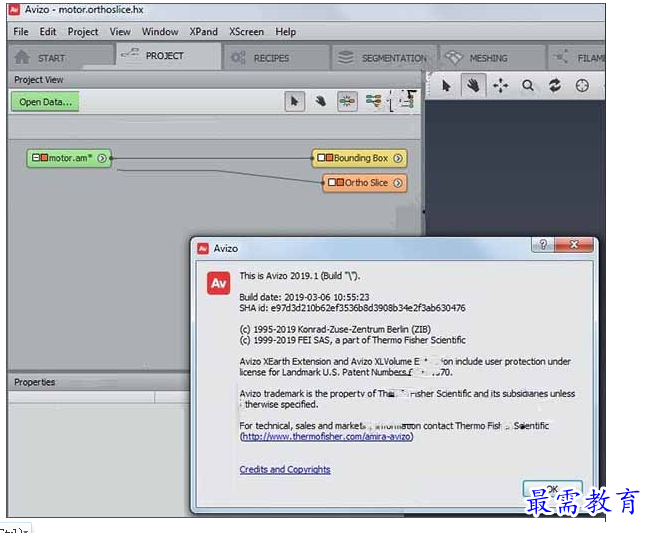Click 'This is Avizo 2019.1' text
The image size is (648, 533).
(300, 276)
